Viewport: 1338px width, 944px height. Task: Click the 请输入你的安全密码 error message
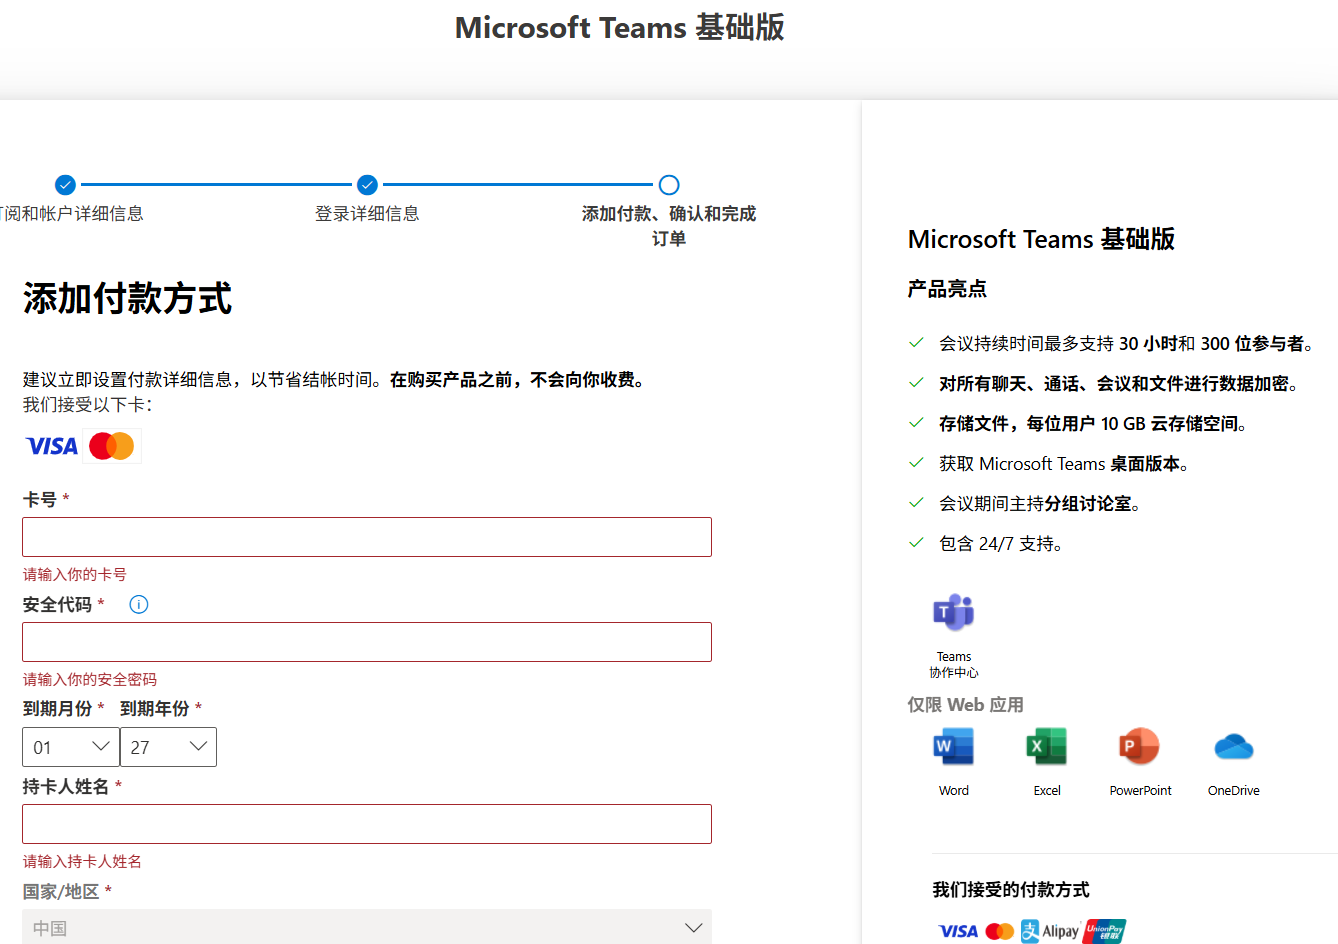(90, 679)
